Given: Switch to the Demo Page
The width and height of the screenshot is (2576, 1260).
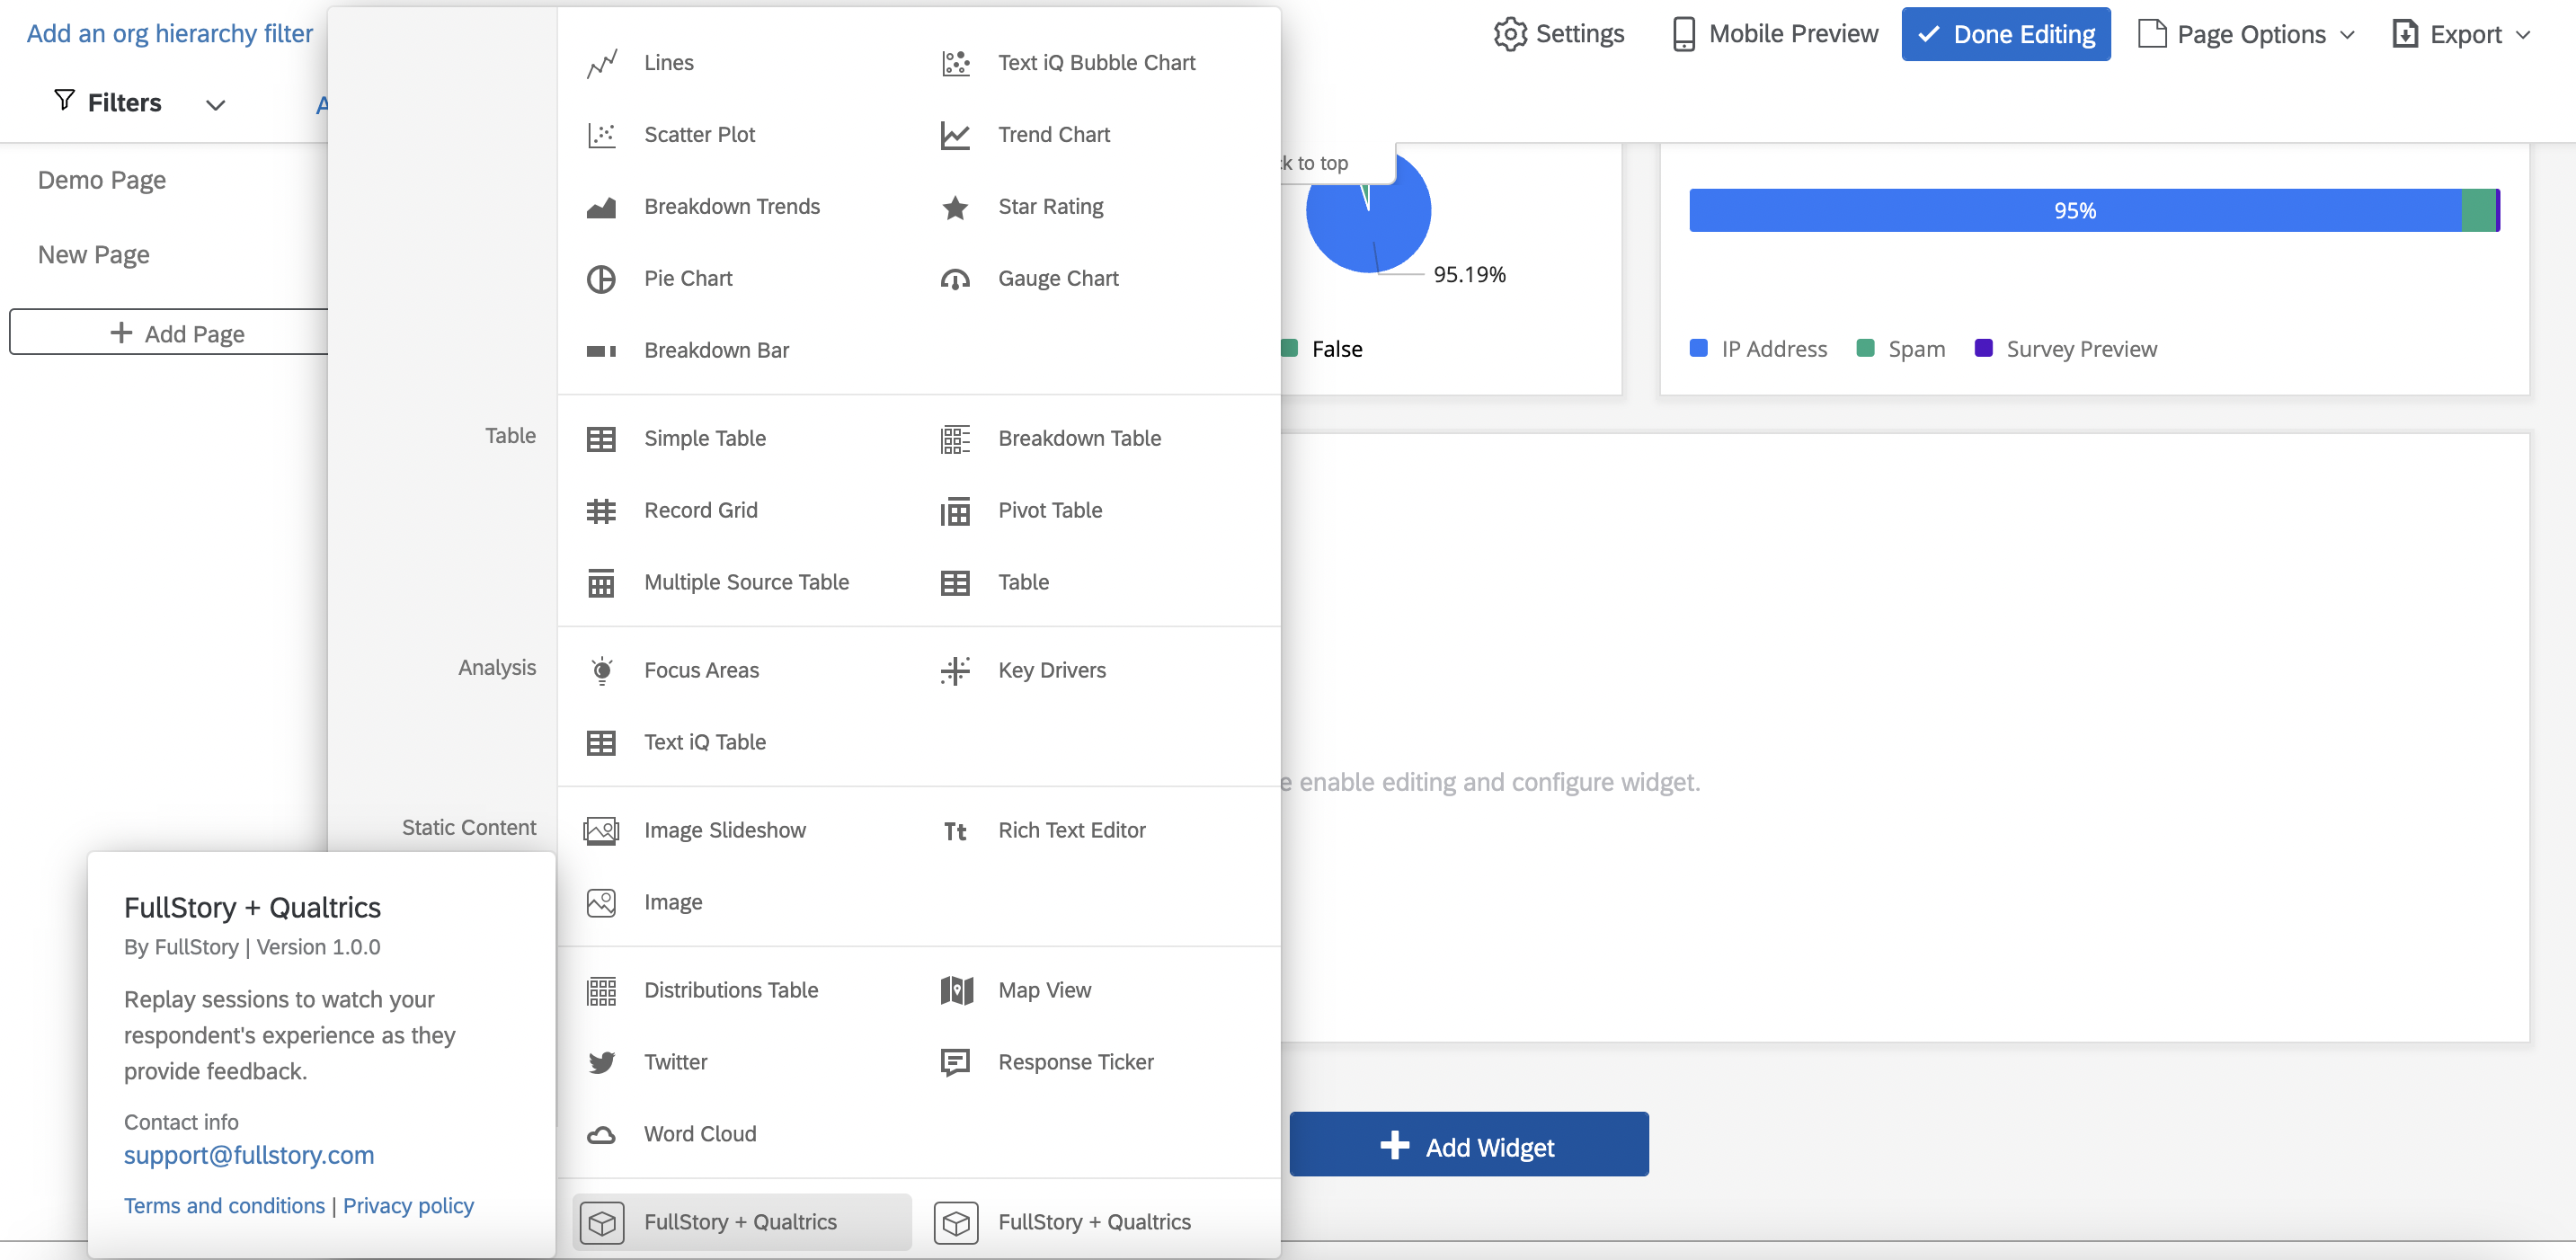Looking at the screenshot, I should pos(101,180).
